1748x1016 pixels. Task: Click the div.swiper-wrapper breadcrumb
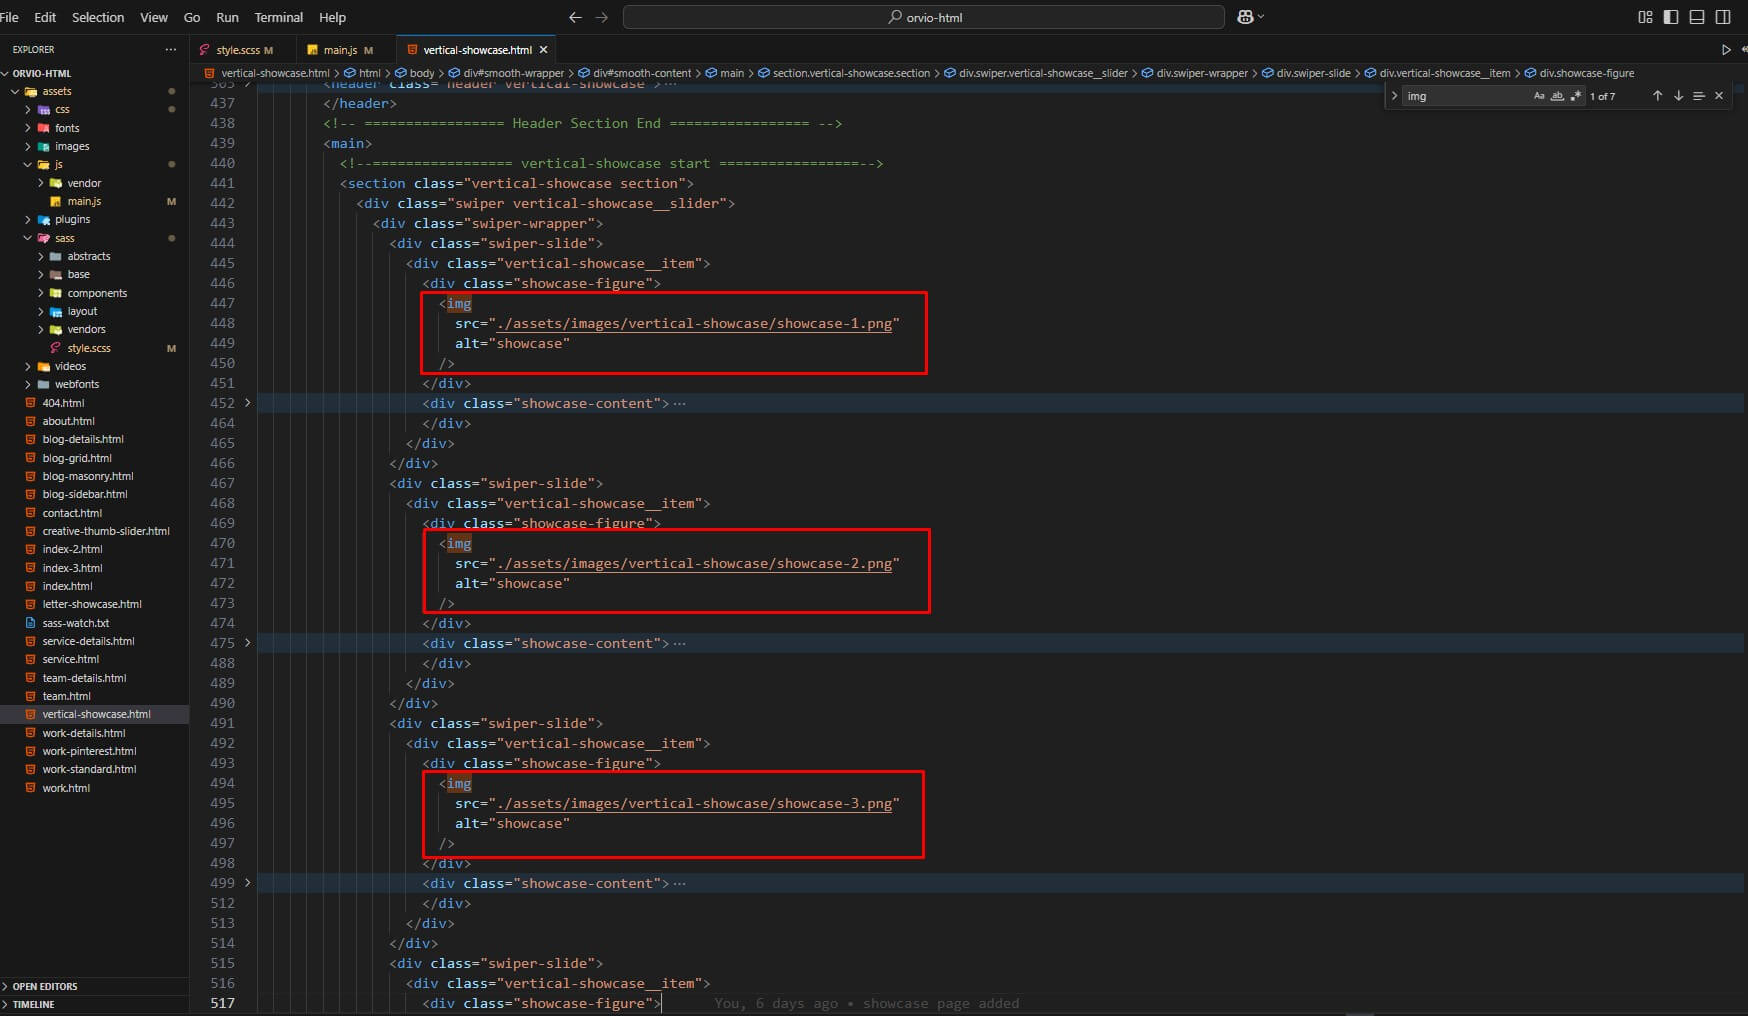[x=1195, y=73]
